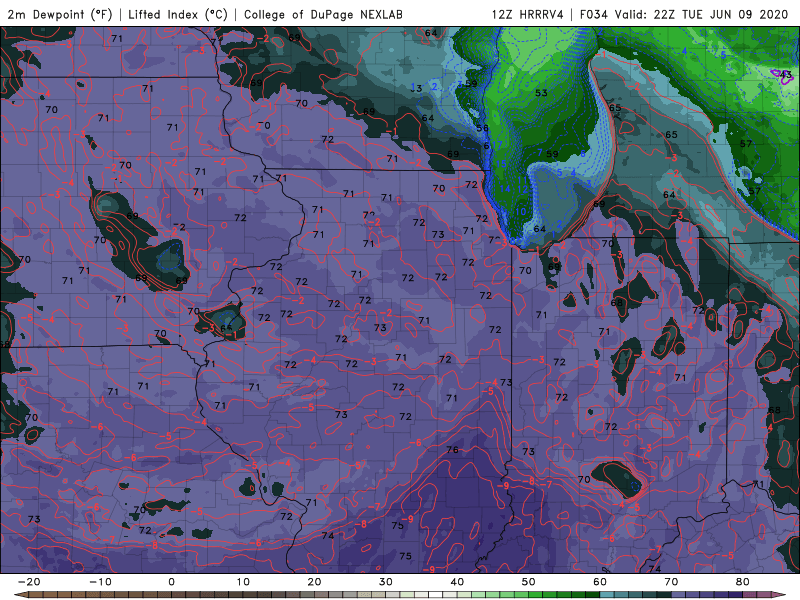Image resolution: width=800 pixels, height=600 pixels.
Task: Click the '20' color scale label
Action: pos(314,582)
